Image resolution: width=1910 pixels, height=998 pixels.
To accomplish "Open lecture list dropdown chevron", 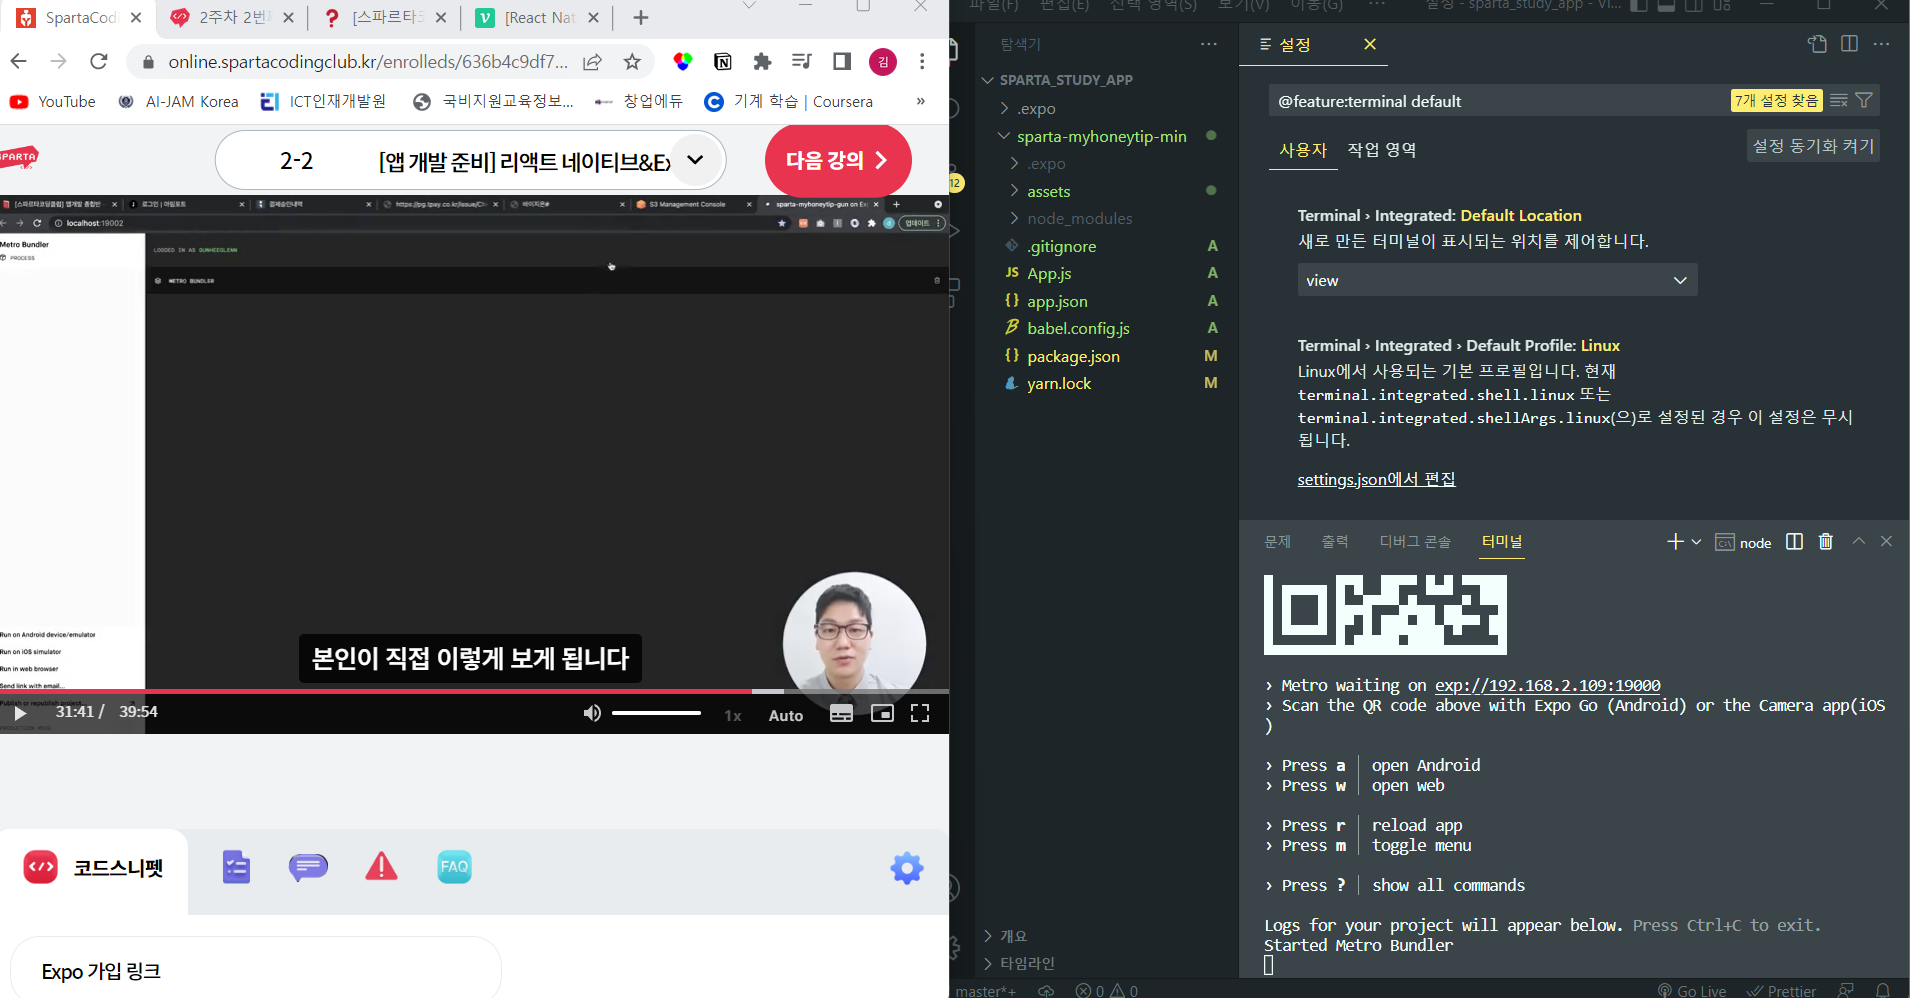I will click(x=695, y=160).
